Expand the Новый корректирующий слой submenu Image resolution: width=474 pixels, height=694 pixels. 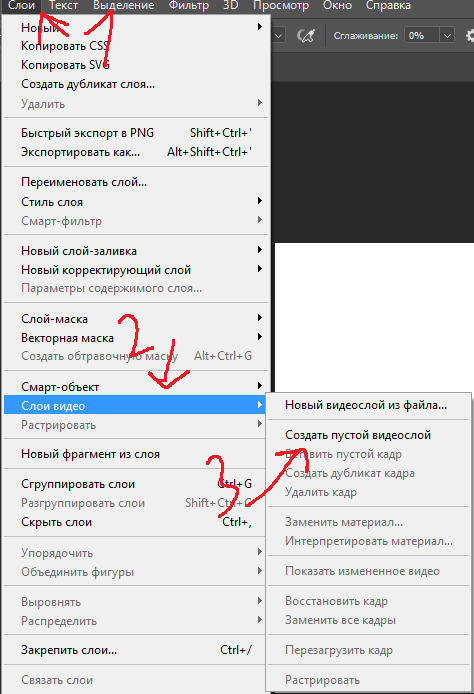pyautogui.click(x=135, y=270)
